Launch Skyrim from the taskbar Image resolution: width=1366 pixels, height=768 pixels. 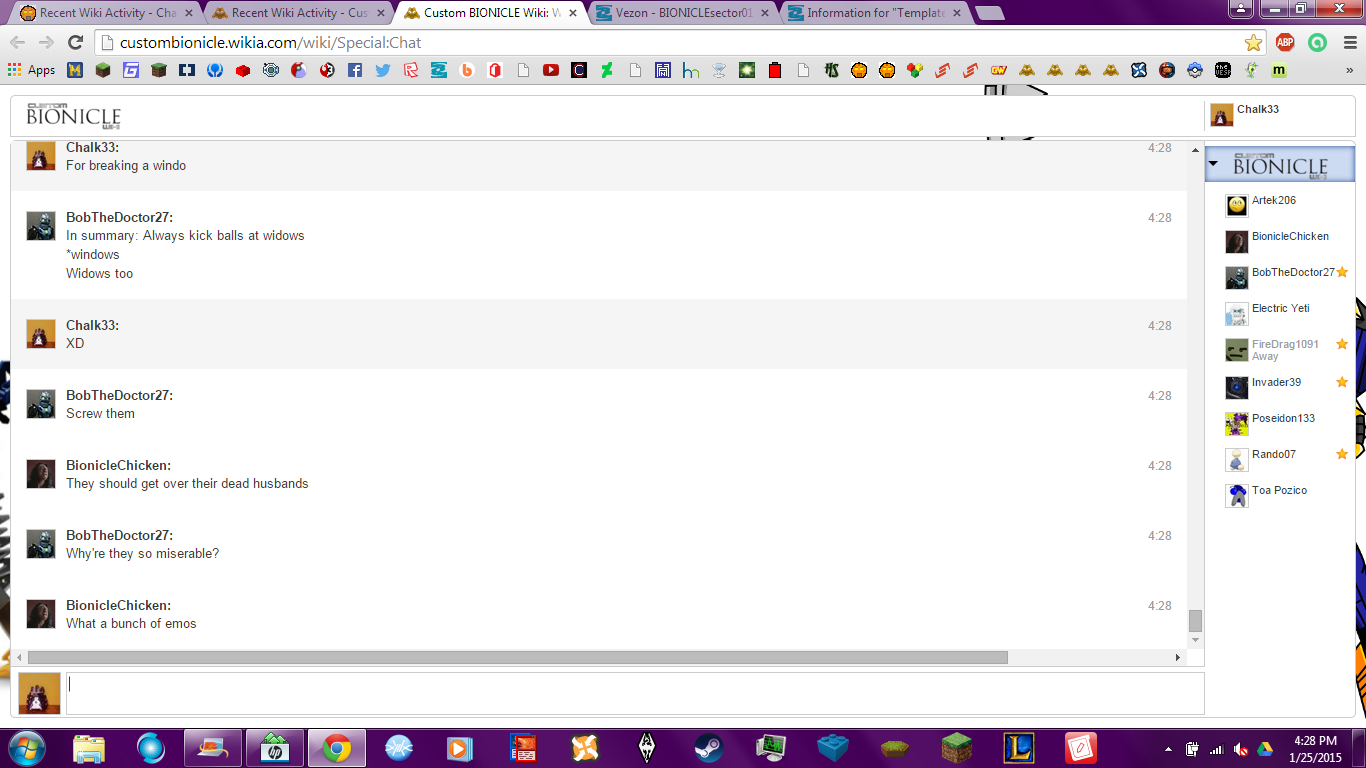647,748
